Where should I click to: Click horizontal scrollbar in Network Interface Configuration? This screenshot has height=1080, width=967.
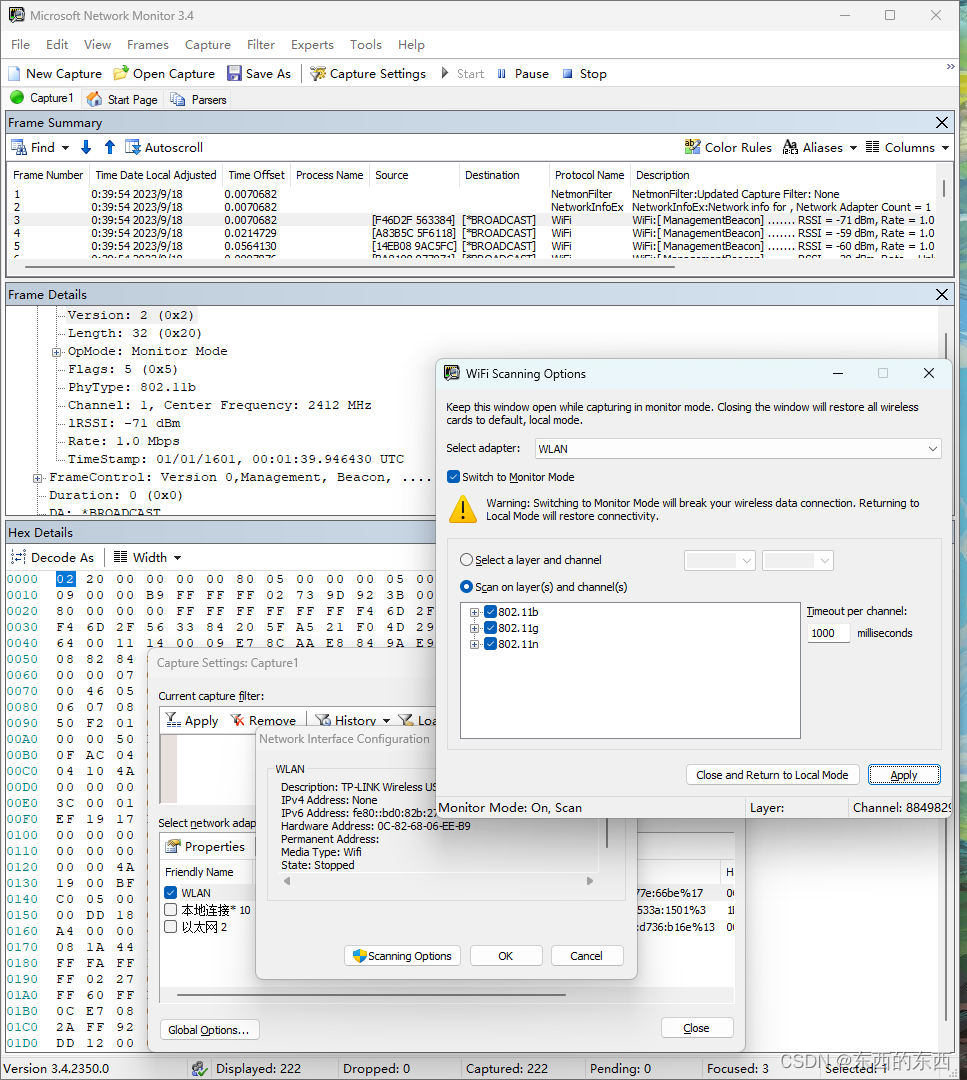(x=439, y=881)
